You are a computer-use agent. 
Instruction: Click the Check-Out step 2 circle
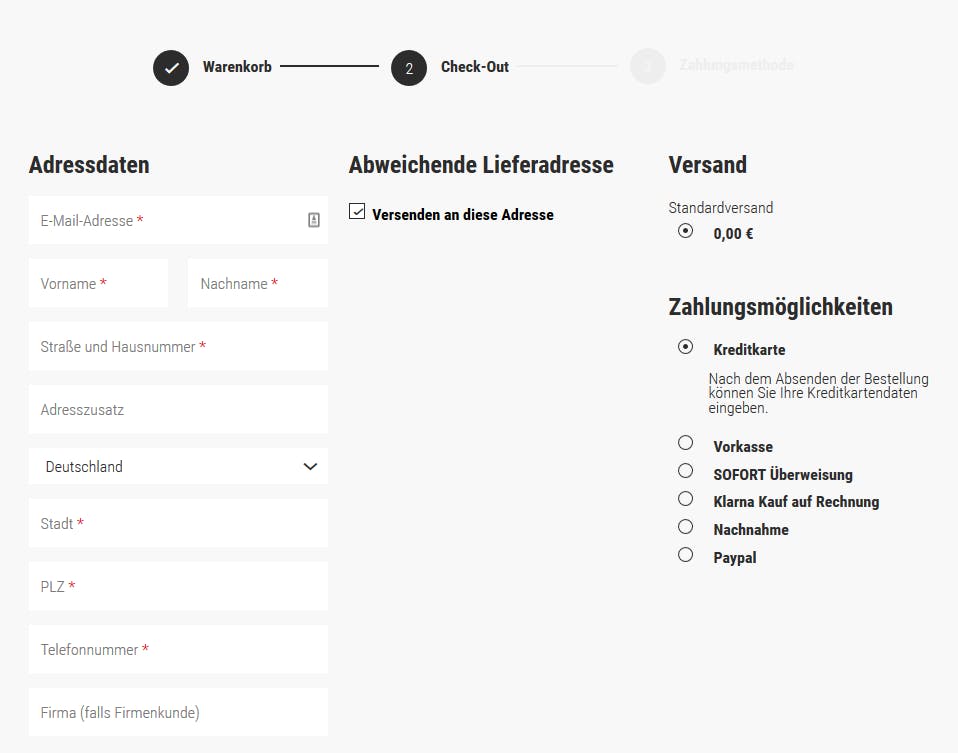[409, 68]
